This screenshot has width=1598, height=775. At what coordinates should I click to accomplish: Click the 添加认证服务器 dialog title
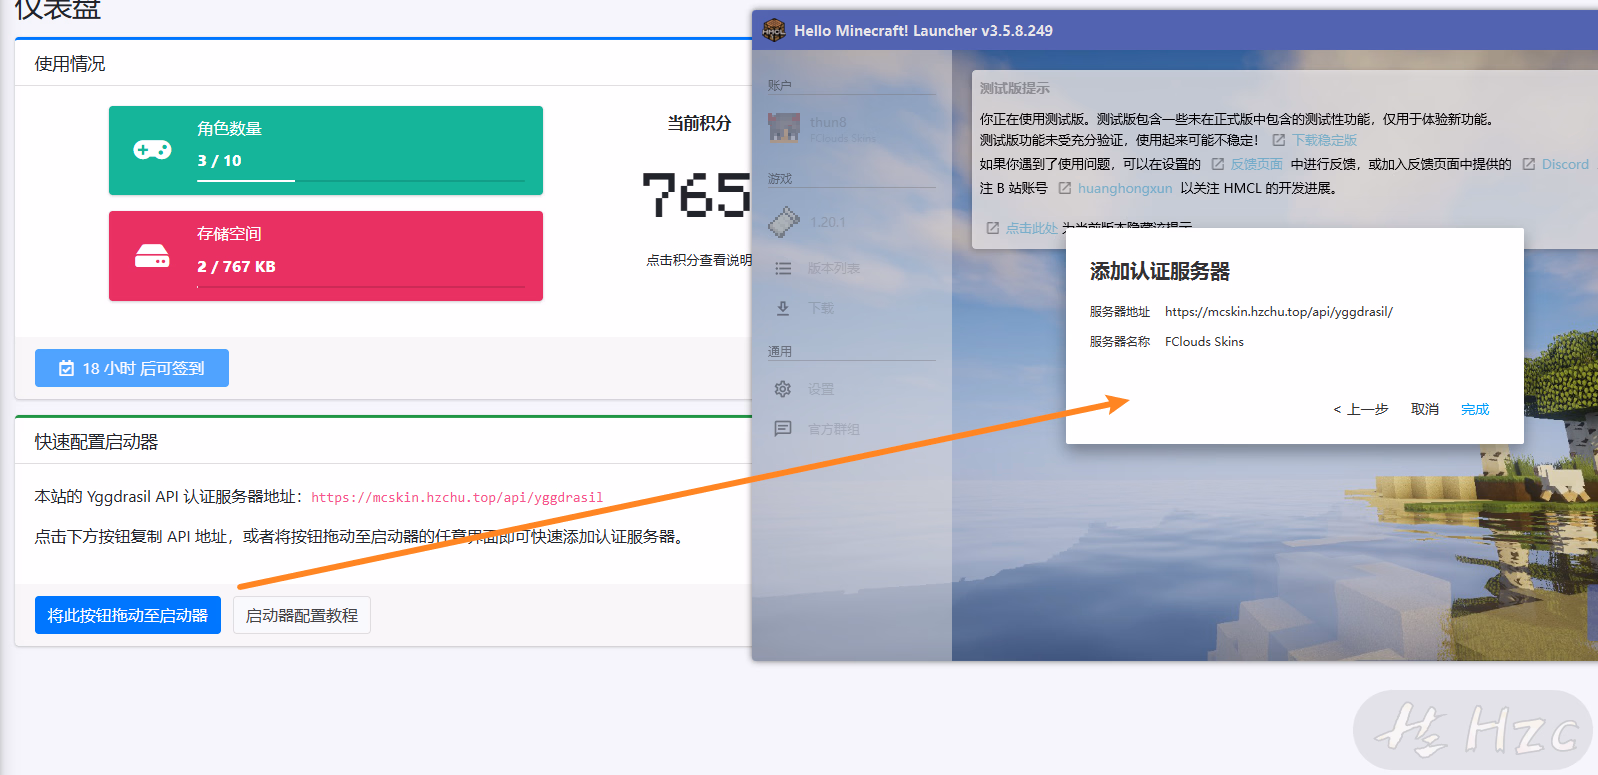[x=1160, y=271]
